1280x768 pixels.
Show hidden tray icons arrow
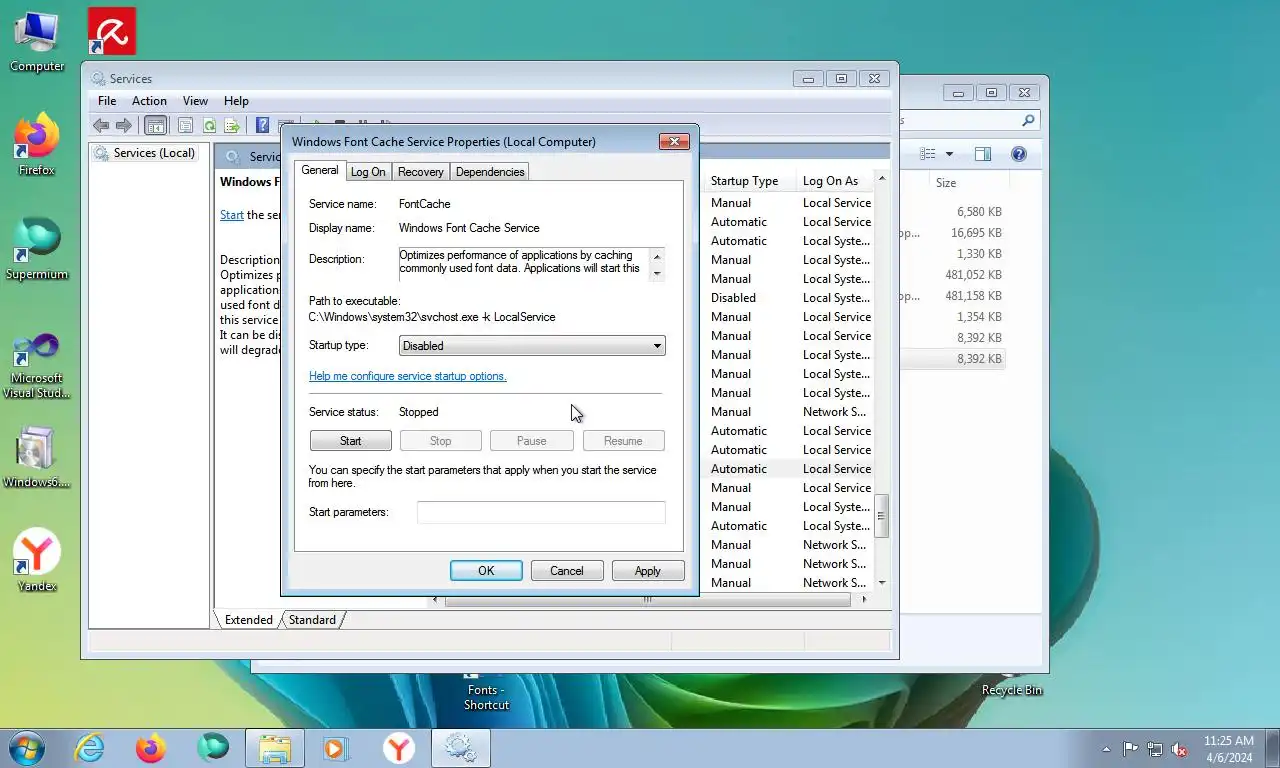coord(1106,749)
